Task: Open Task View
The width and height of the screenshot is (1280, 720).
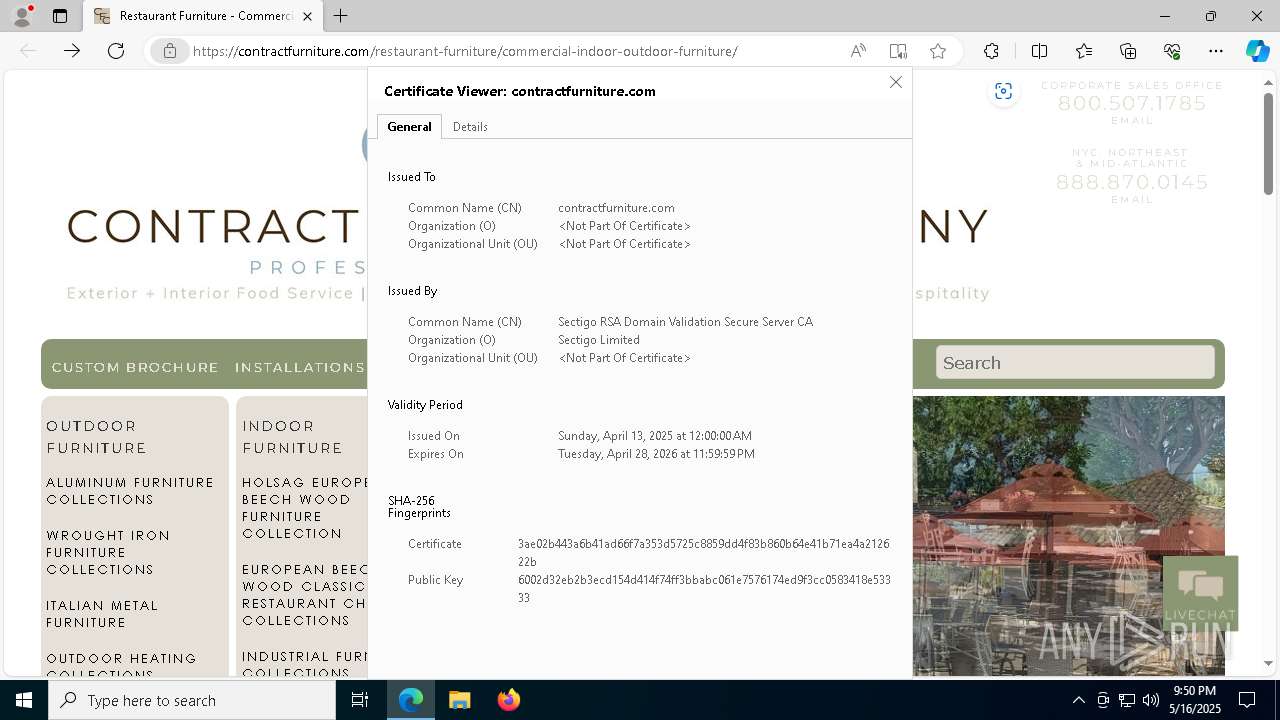Action: pyautogui.click(x=360, y=700)
